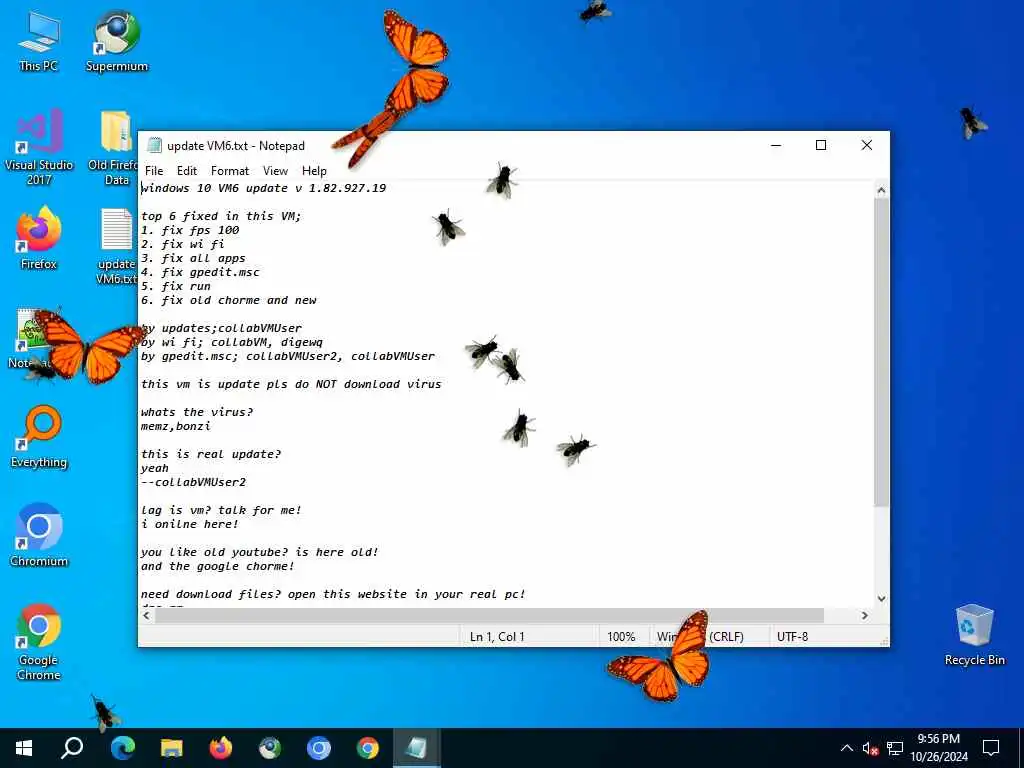The image size is (1024, 768).
Task: Open Chromium from the taskbar
Action: tap(319, 748)
